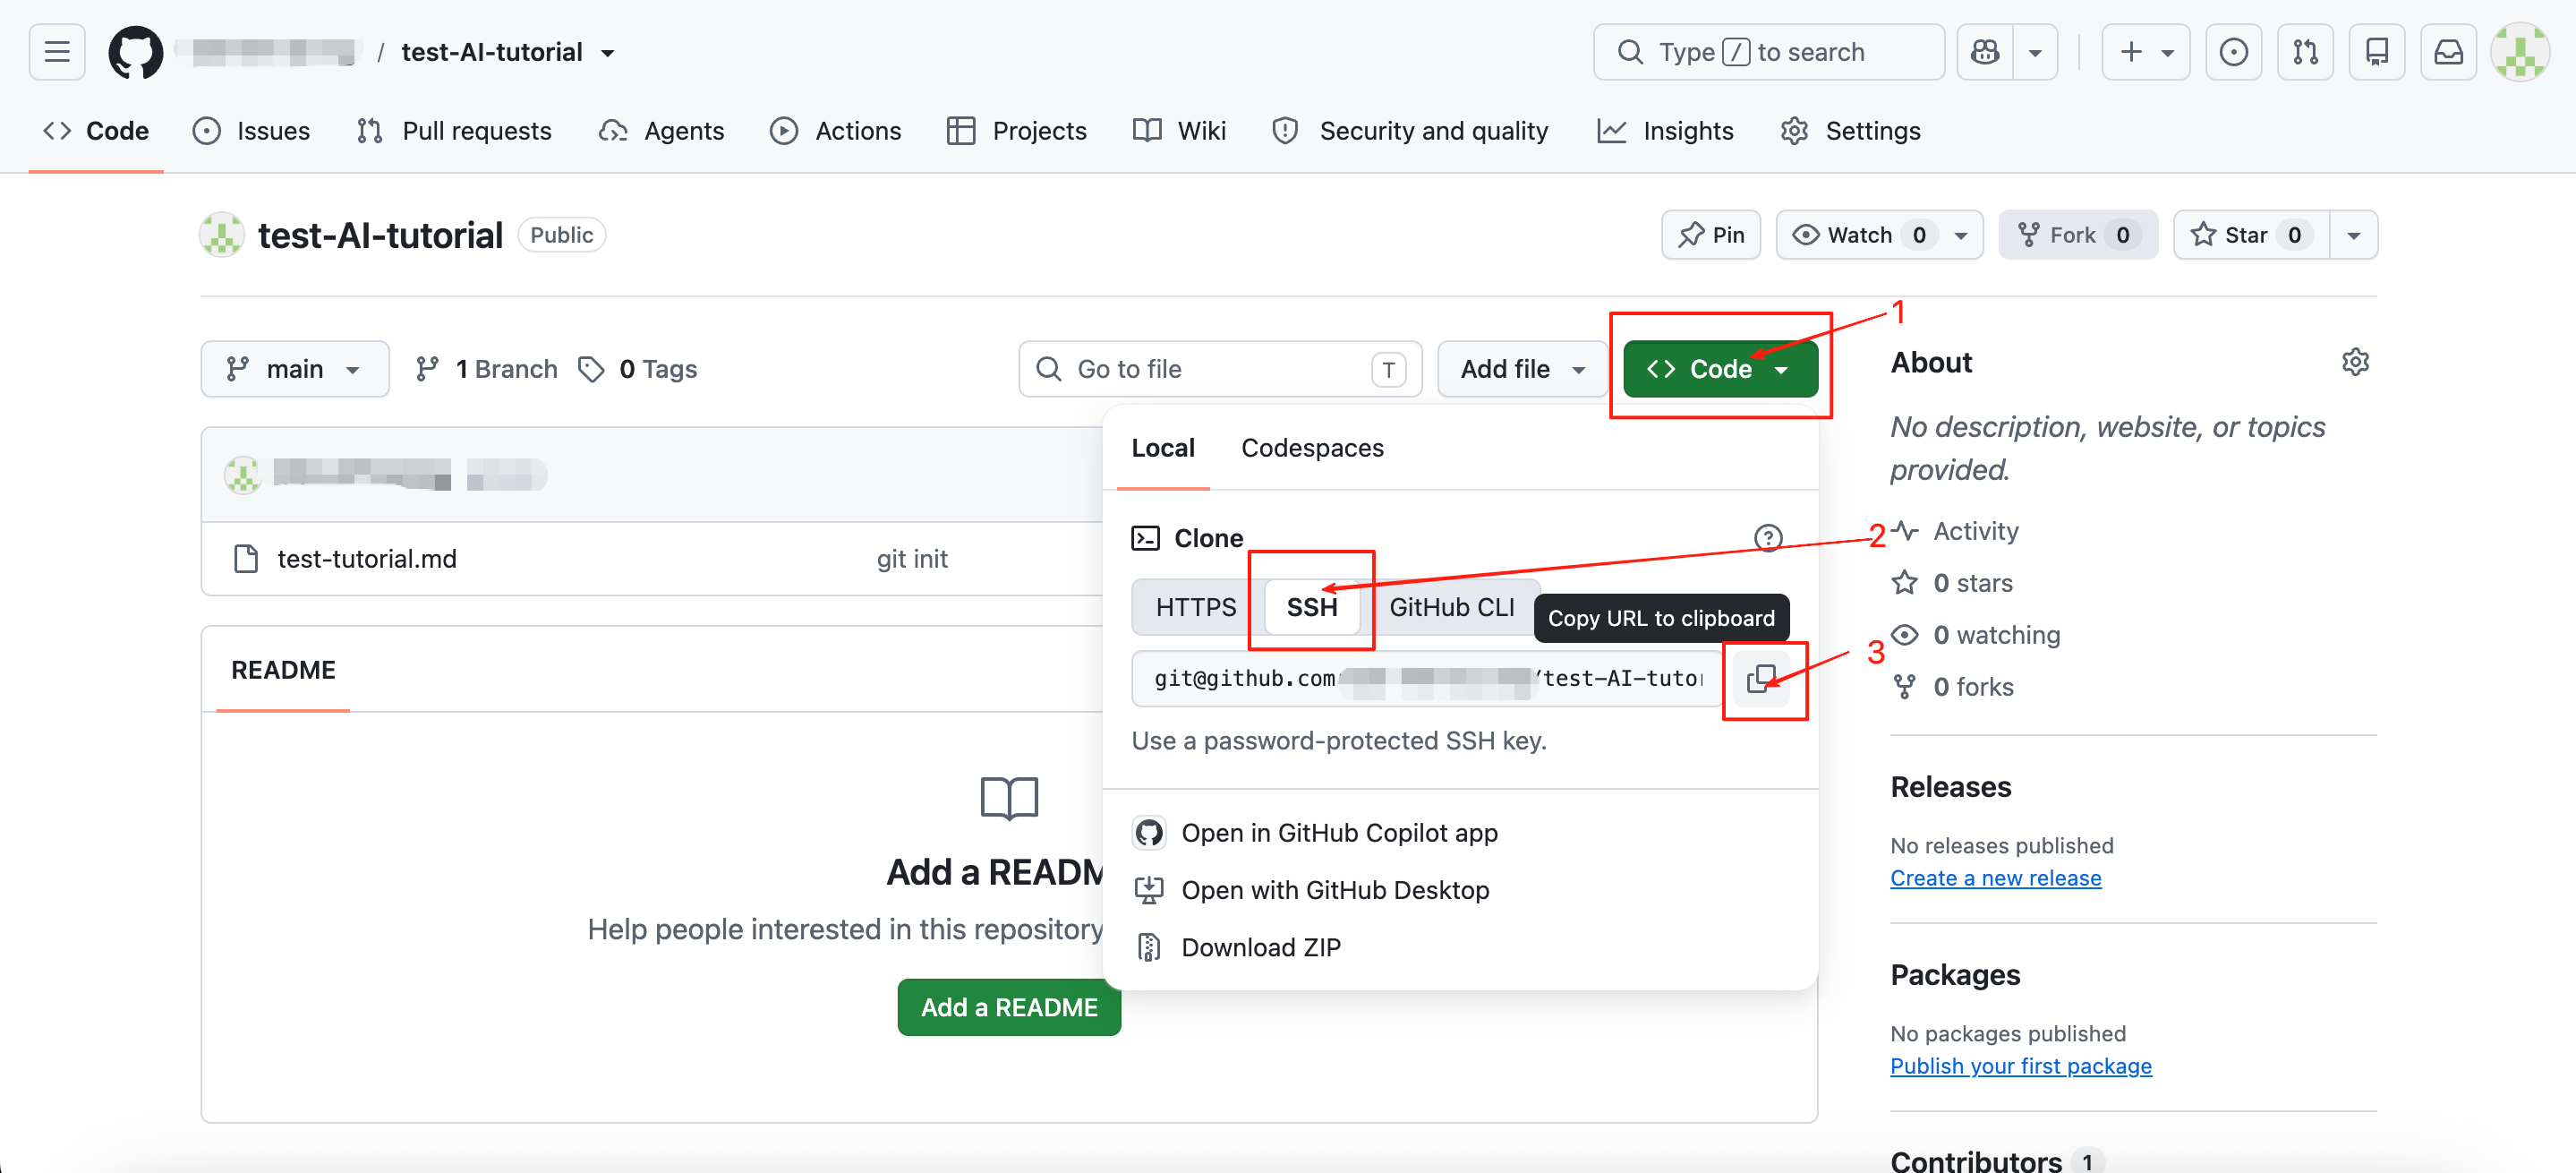Open the Agents tab
The image size is (2576, 1173).
661,131
